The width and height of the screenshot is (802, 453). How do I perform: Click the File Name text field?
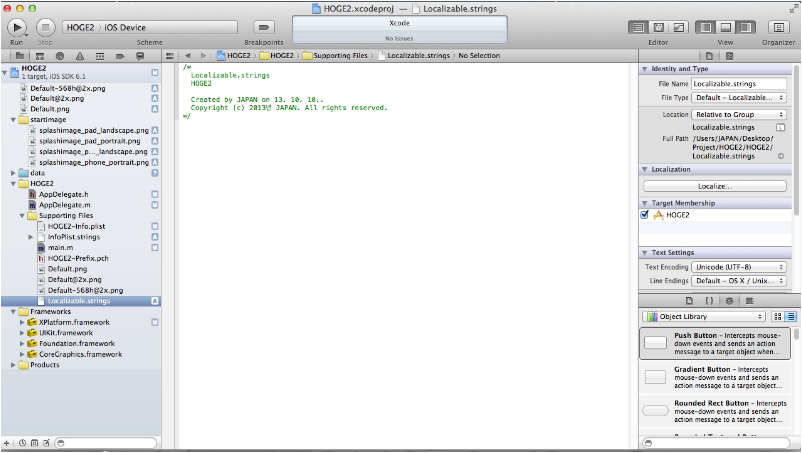739,84
